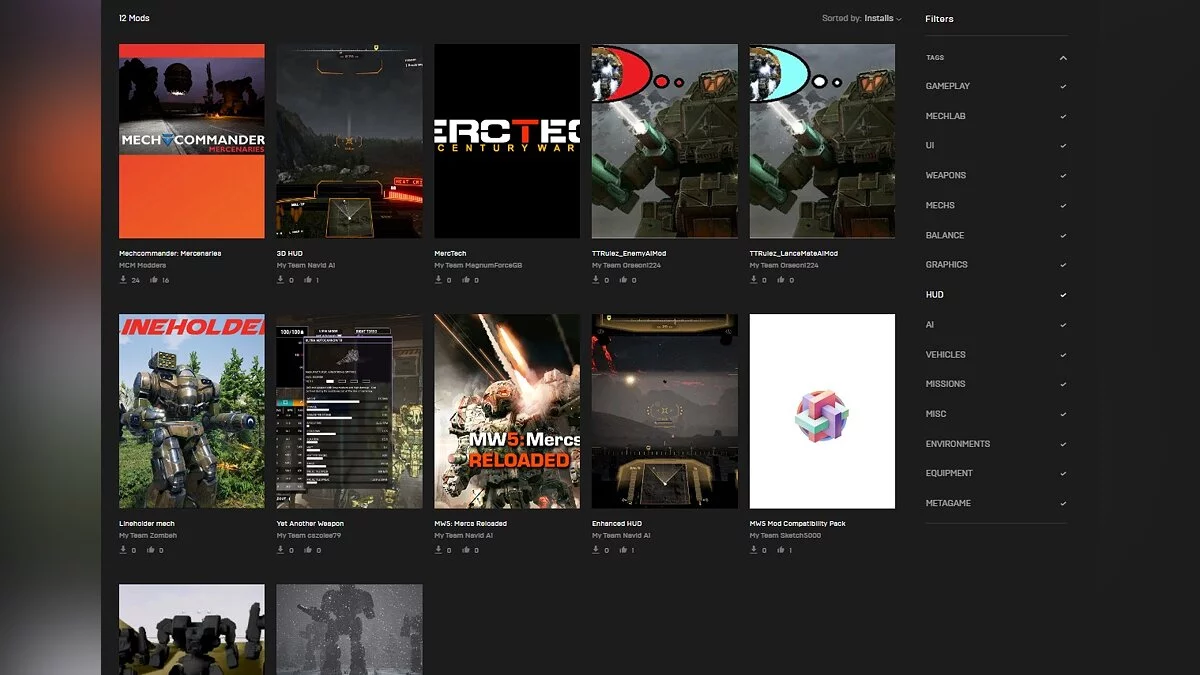Toggle the AI tag checkmark
1200x675 pixels.
1063,325
